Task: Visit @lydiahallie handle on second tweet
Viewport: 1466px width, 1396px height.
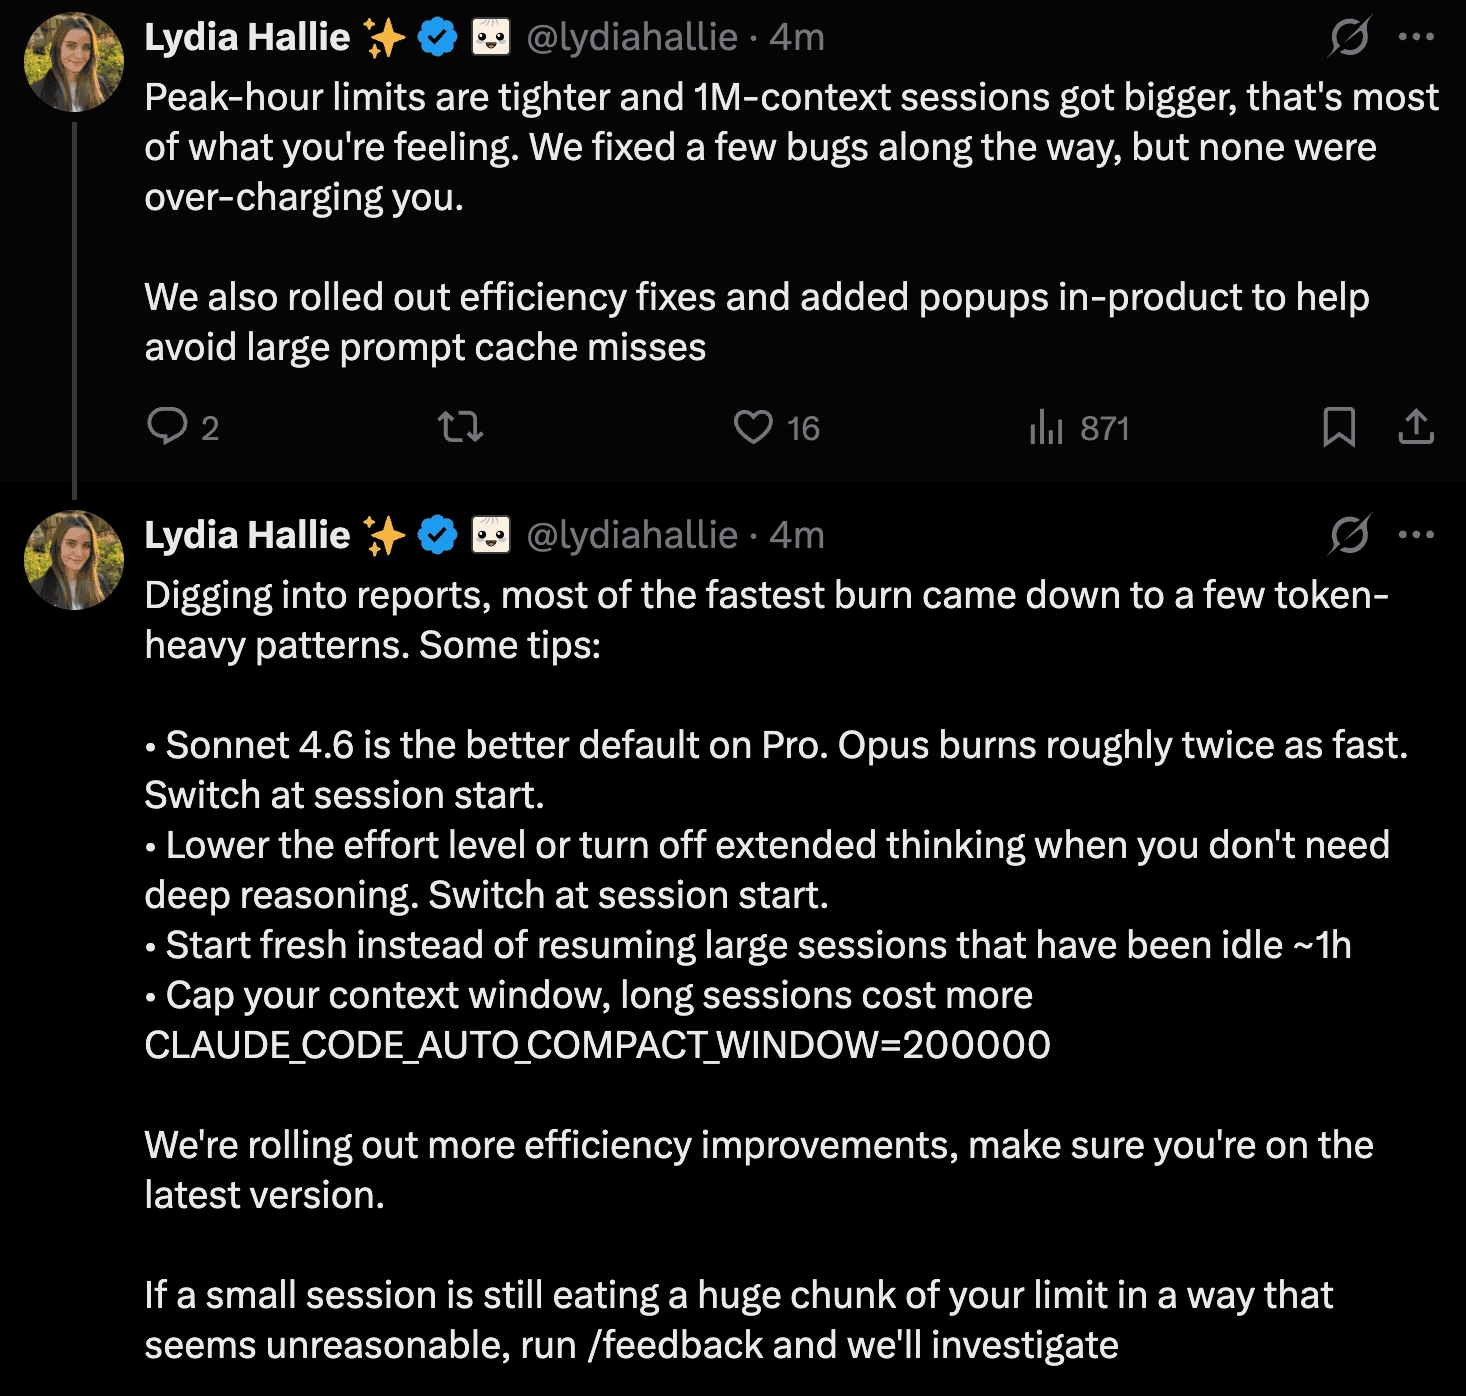Action: tap(632, 535)
